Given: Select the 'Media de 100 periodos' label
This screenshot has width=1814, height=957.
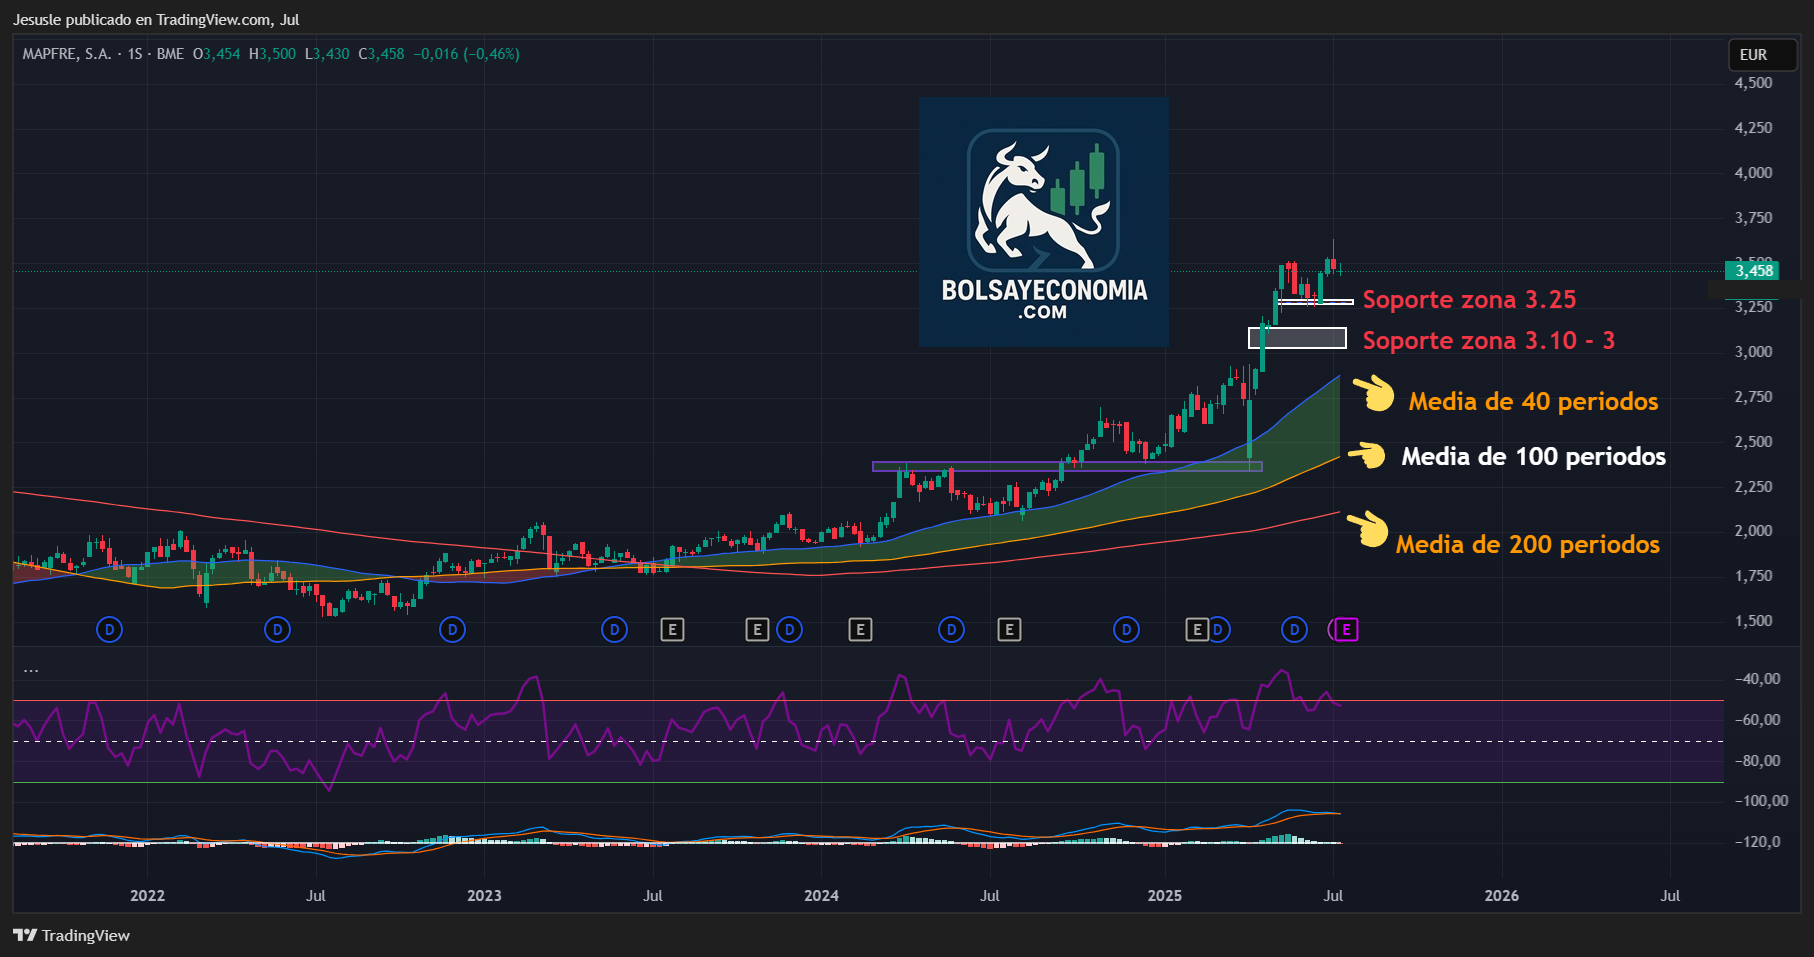Looking at the screenshot, I should (x=1533, y=456).
